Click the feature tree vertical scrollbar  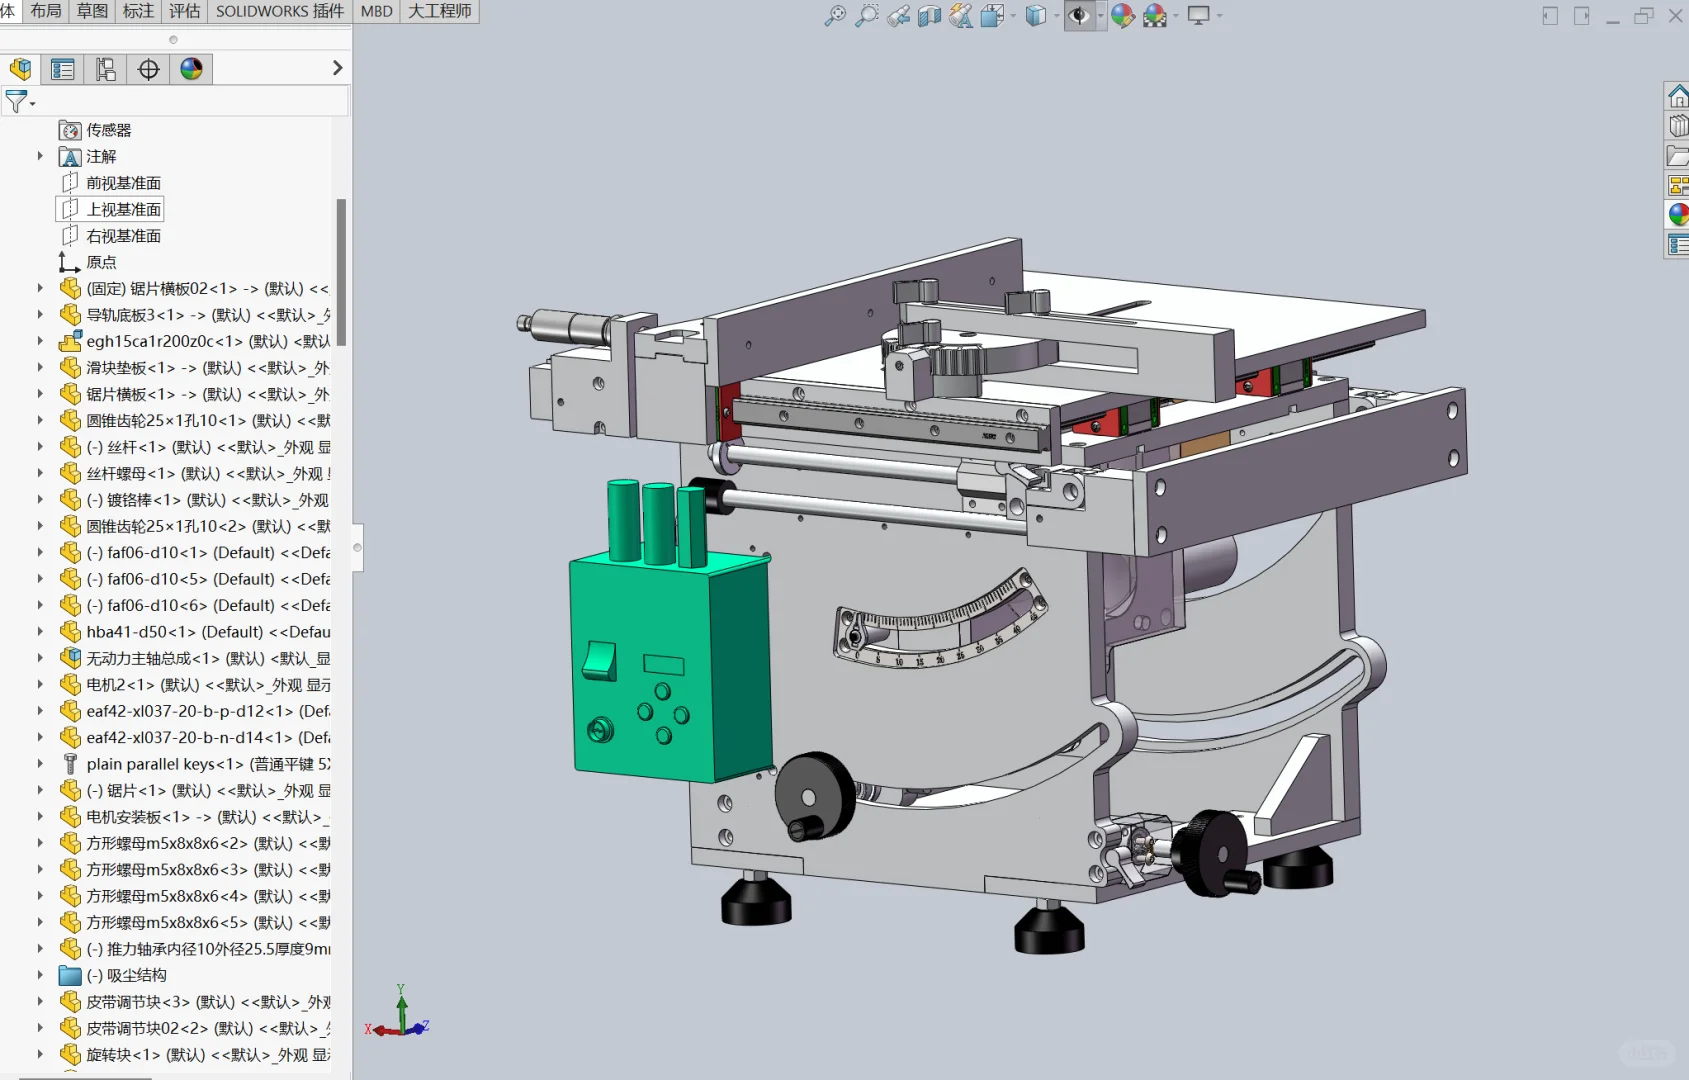pyautogui.click(x=341, y=272)
